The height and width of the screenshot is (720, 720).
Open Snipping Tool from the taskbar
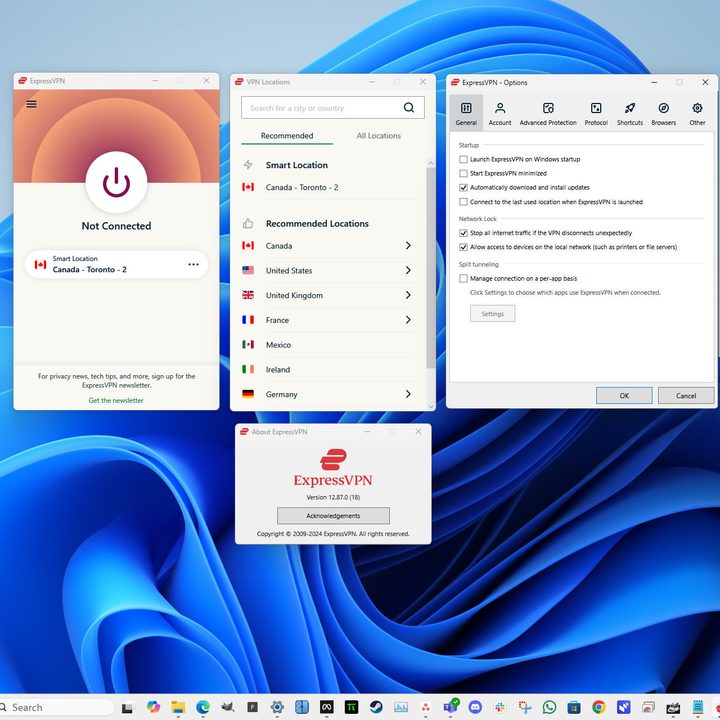(524, 707)
